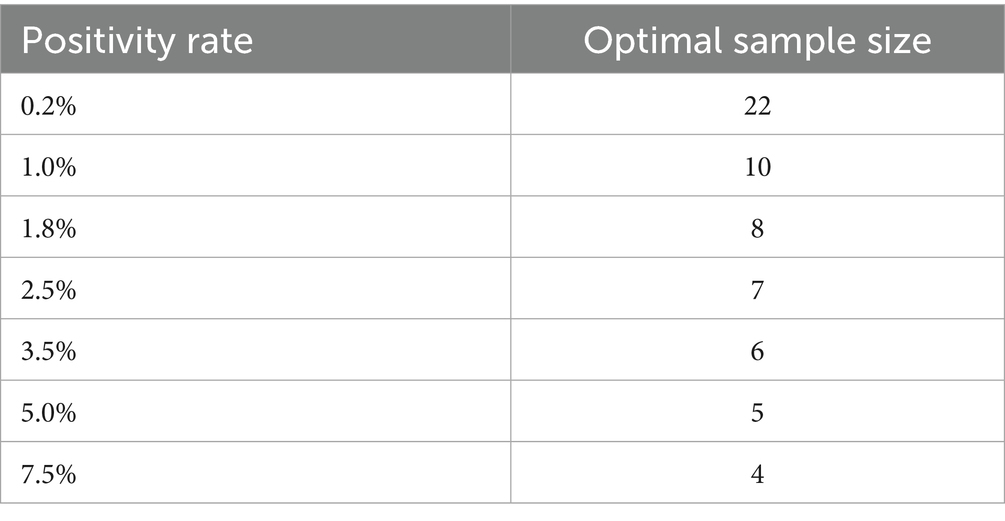Click the sample size value 5

pyautogui.click(x=757, y=411)
